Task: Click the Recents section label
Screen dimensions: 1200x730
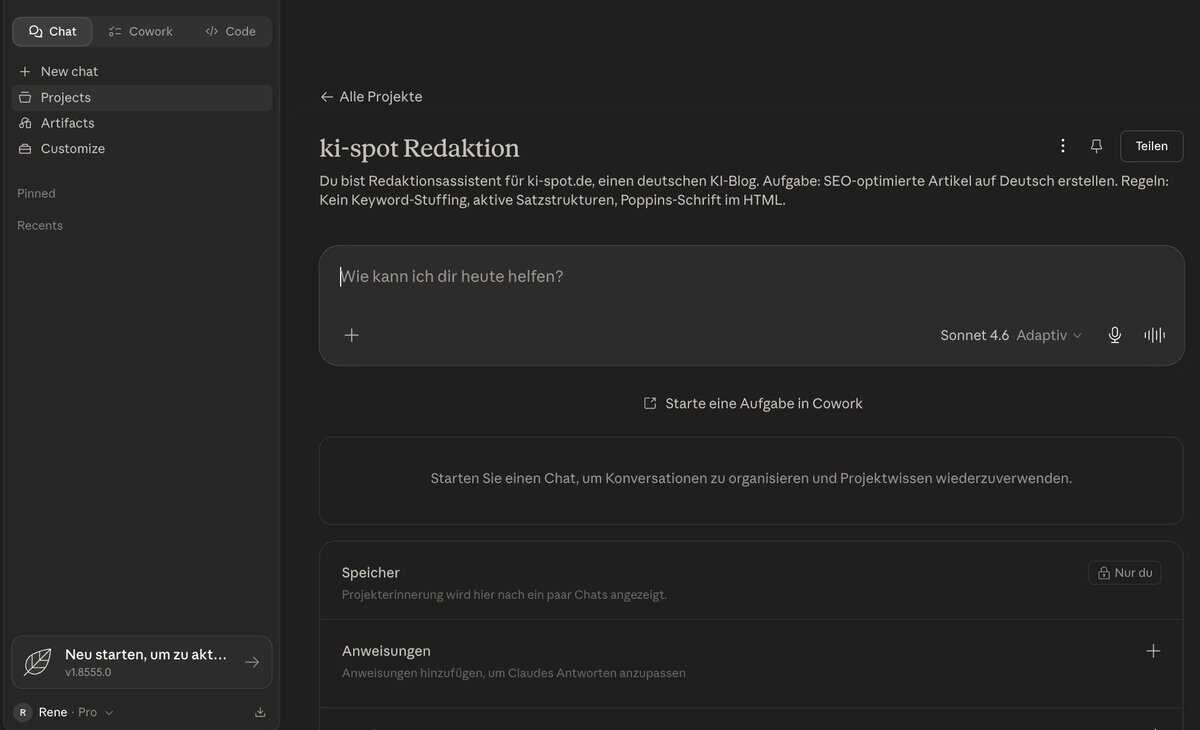Action: point(40,225)
